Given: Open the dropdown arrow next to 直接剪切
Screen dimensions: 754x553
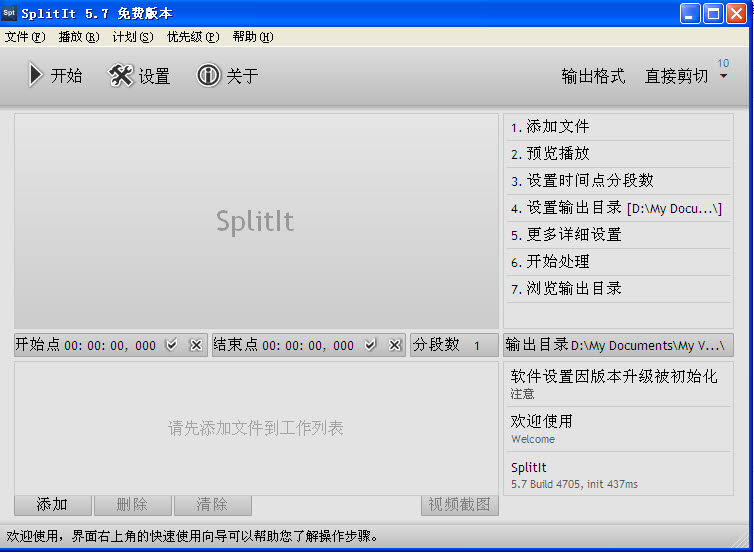Looking at the screenshot, I should click(724, 76).
